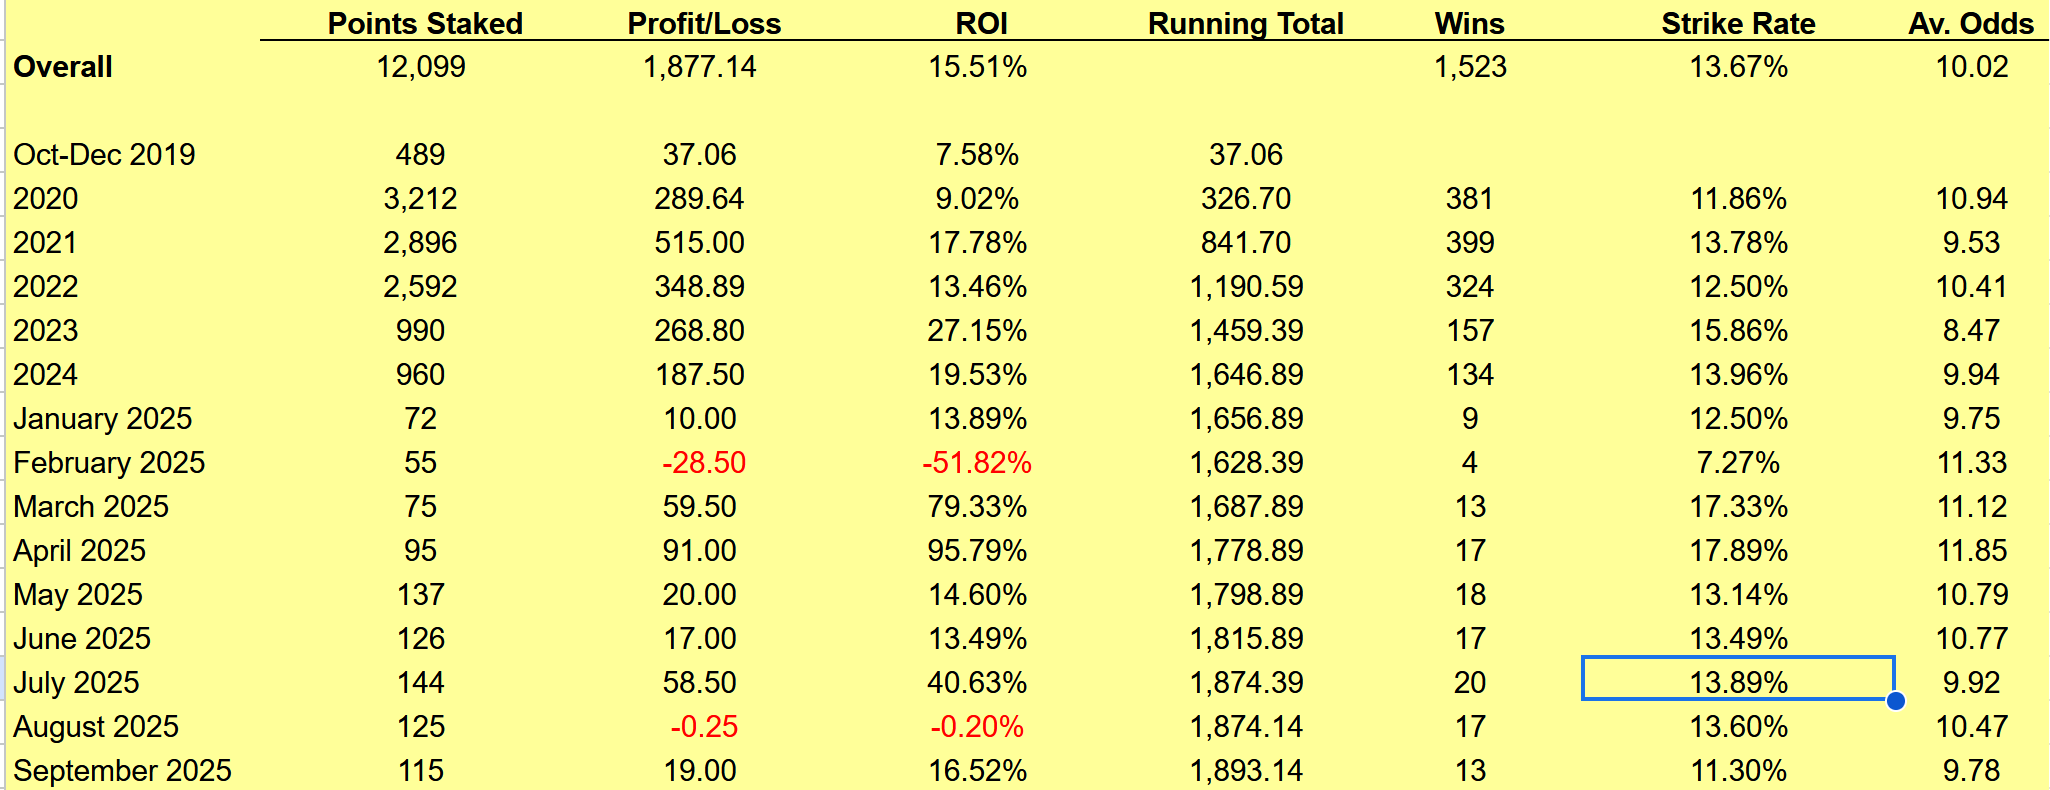Select the selected cell's blue fill handle
2050x790 pixels.
tap(1895, 700)
